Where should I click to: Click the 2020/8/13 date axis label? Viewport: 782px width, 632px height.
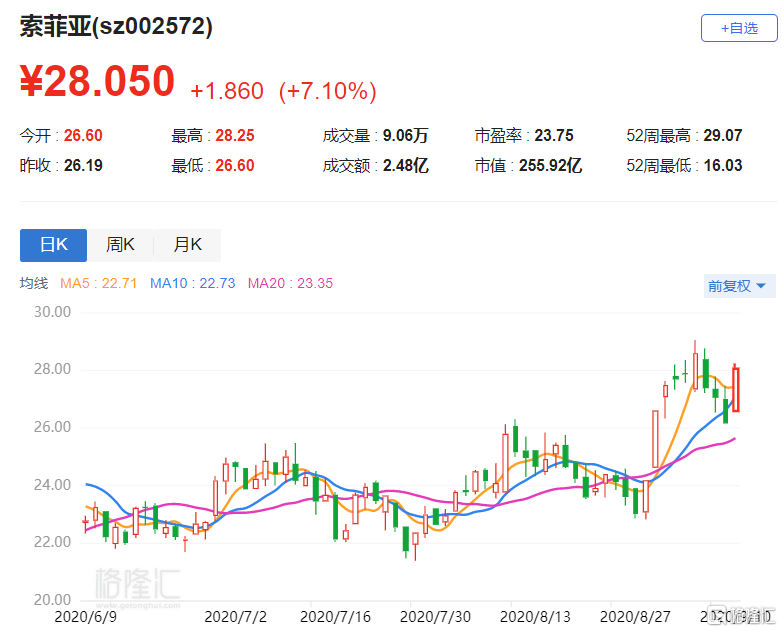(535, 617)
